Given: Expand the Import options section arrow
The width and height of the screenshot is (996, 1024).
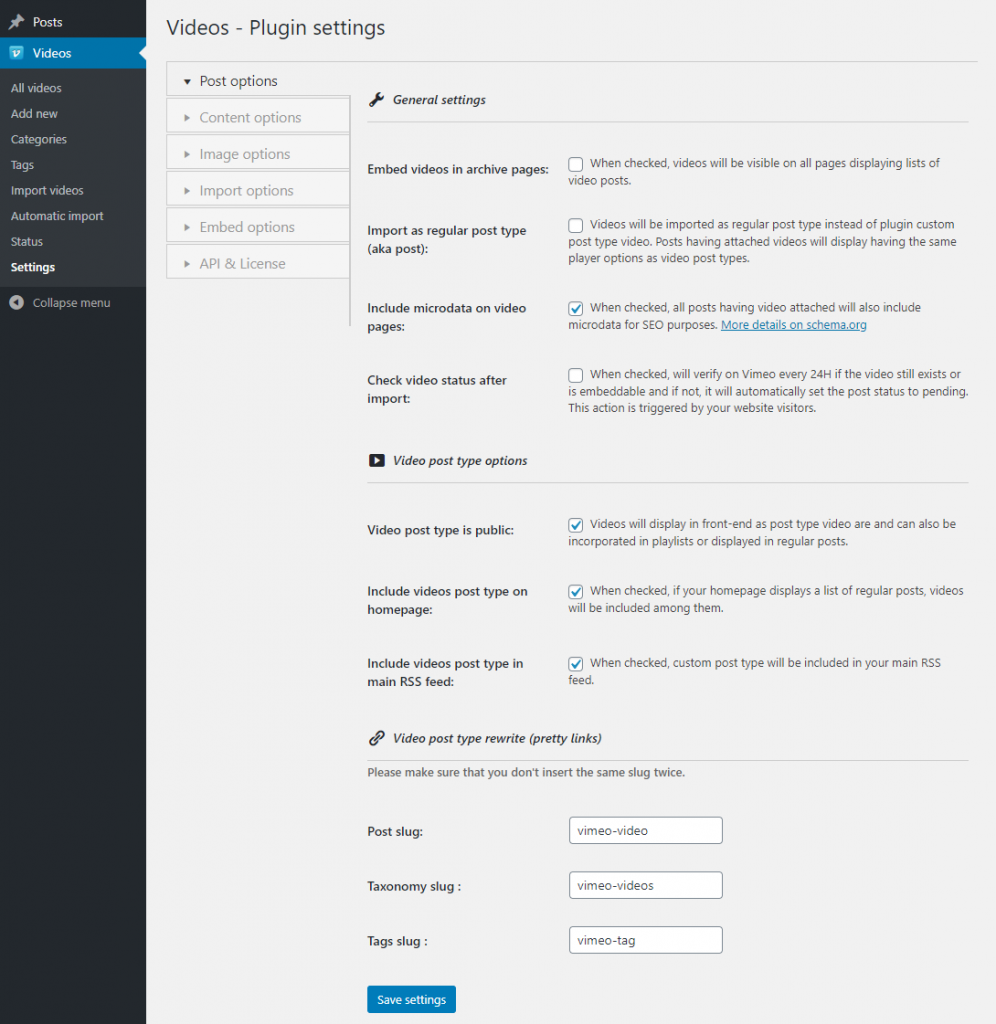Looking at the screenshot, I should [x=187, y=191].
